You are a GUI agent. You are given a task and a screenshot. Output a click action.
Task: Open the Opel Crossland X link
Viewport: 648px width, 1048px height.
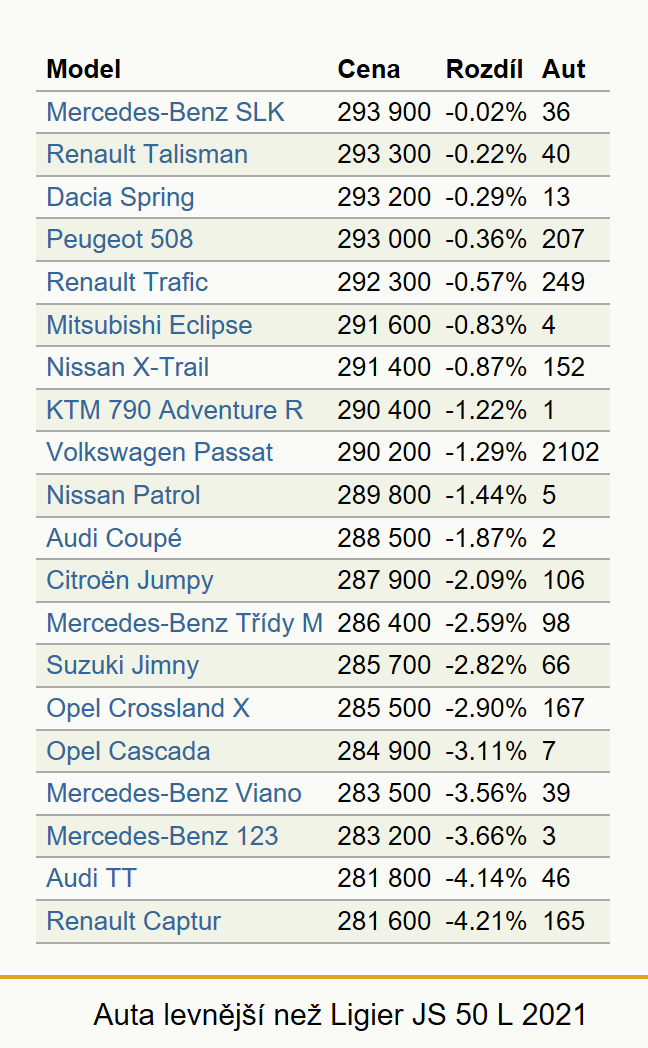(x=148, y=708)
